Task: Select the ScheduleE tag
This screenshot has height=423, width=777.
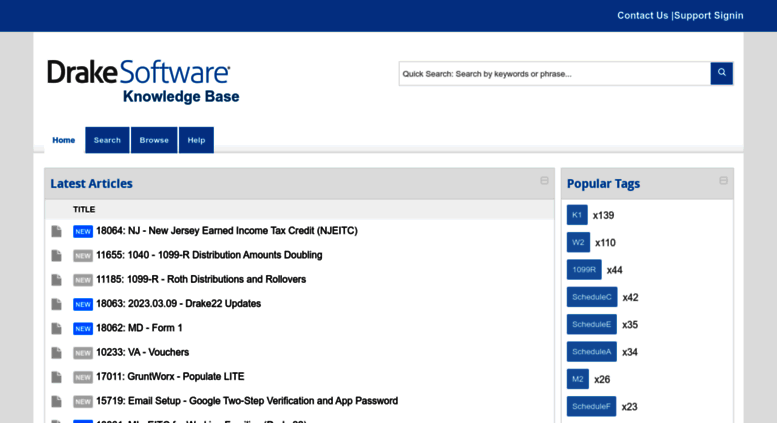Action: pos(592,324)
